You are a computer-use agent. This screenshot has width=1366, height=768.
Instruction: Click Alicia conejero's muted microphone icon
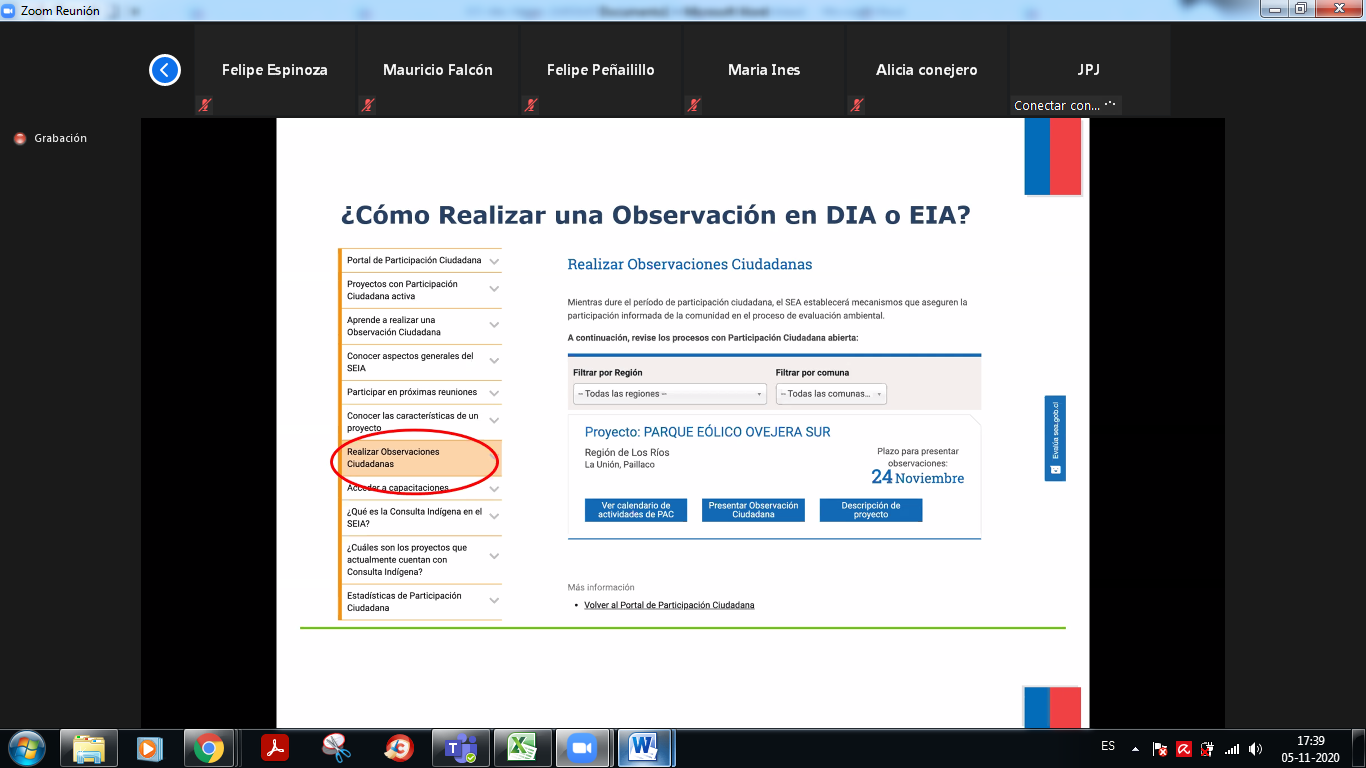pyautogui.click(x=857, y=105)
